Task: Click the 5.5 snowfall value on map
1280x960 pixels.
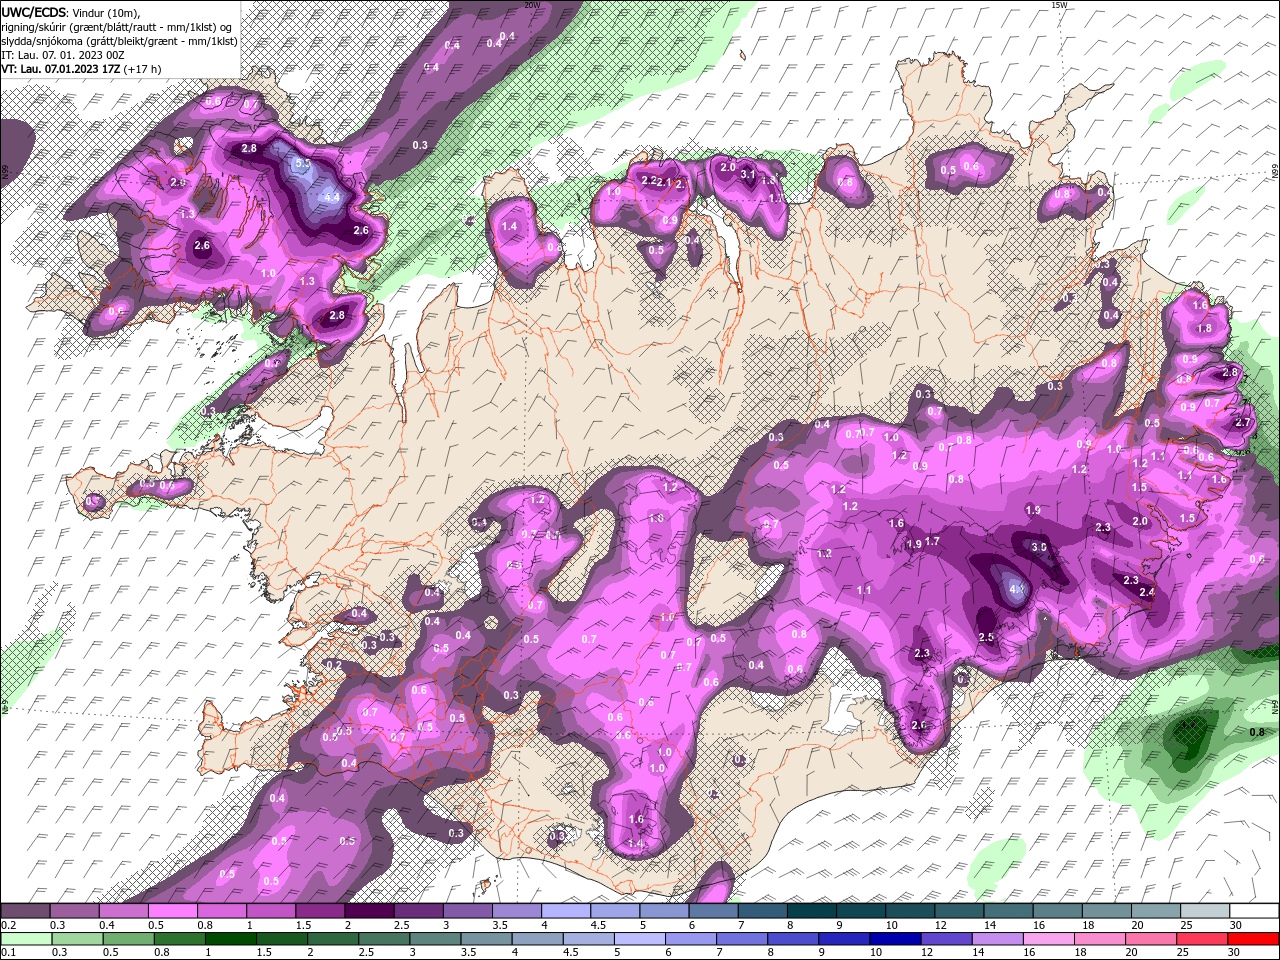Action: 303,163
